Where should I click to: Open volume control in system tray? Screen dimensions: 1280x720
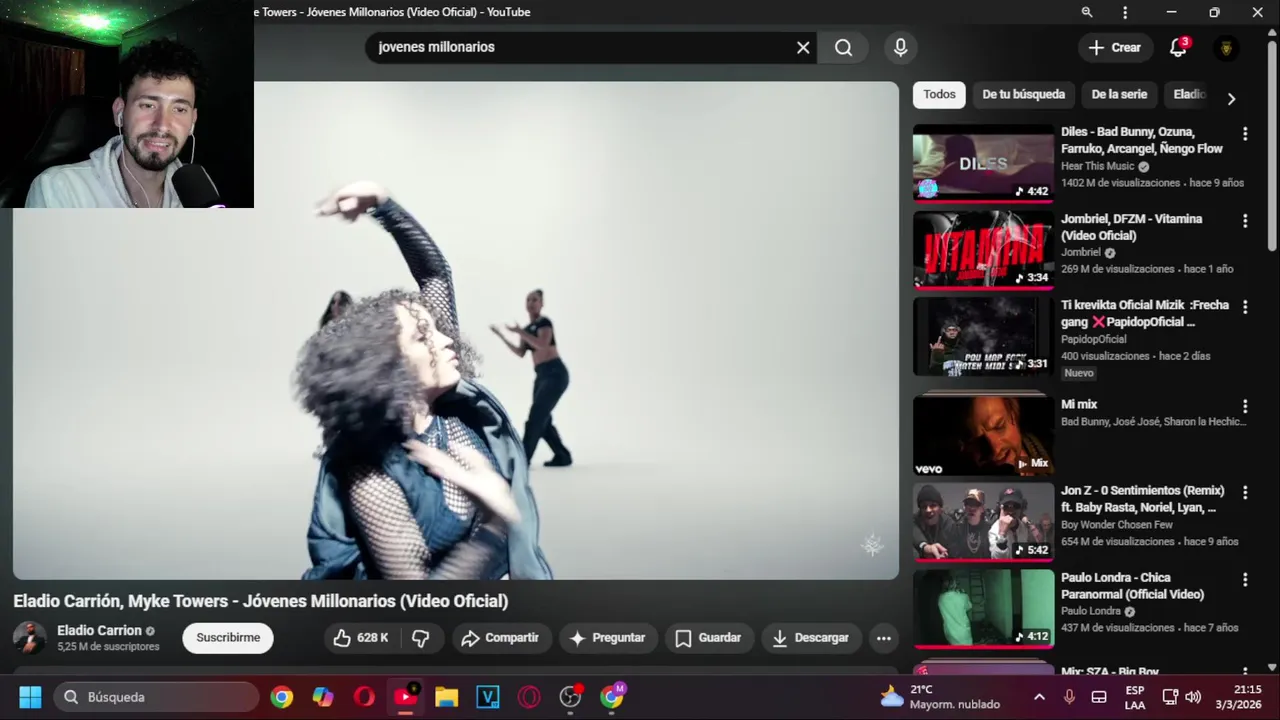[1193, 697]
